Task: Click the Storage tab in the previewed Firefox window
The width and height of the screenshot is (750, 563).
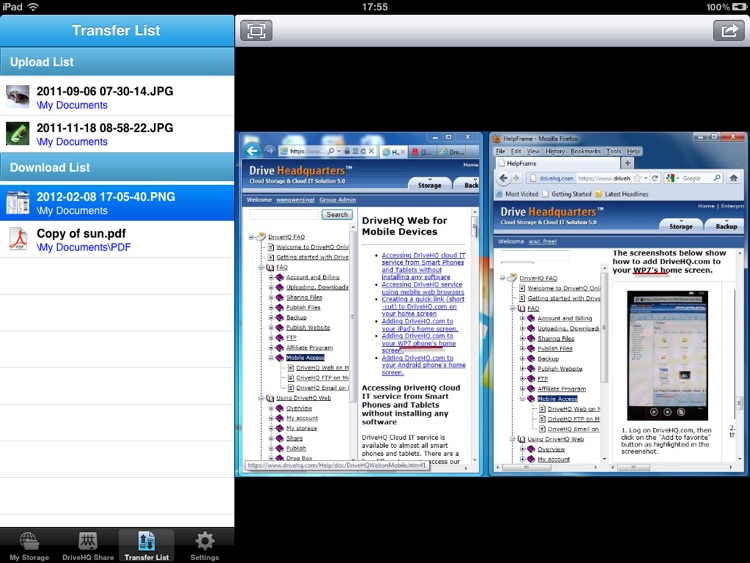Action: (x=681, y=226)
